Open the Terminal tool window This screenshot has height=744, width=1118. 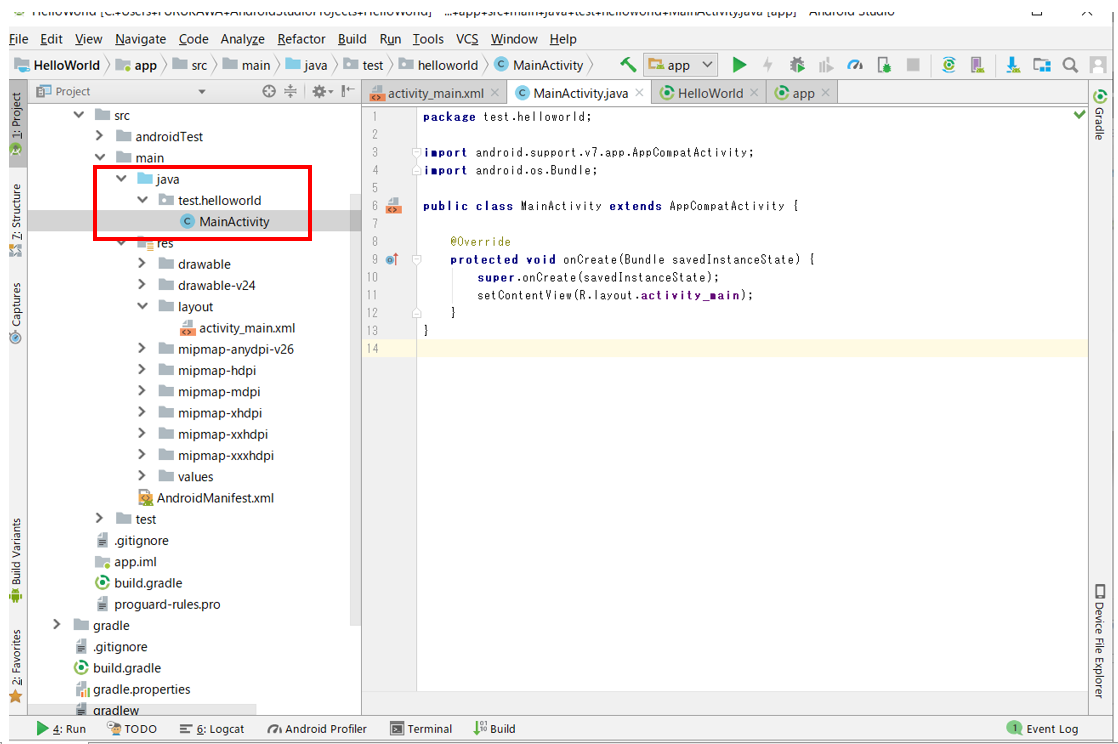point(421,728)
